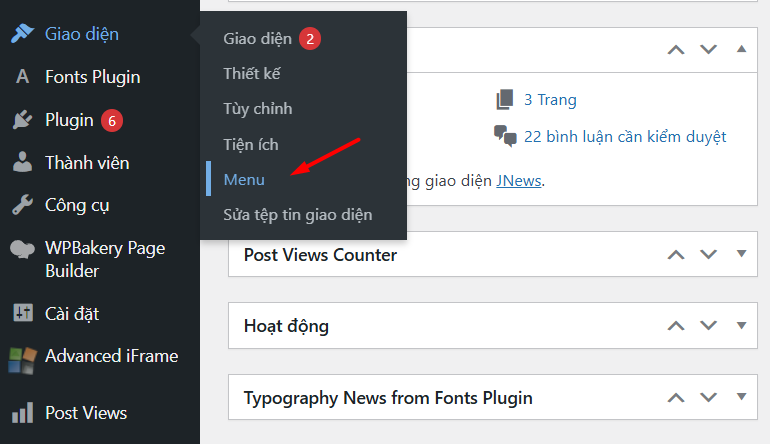Click the Hoạt động heading
The image size is (770, 444).
[x=286, y=327]
